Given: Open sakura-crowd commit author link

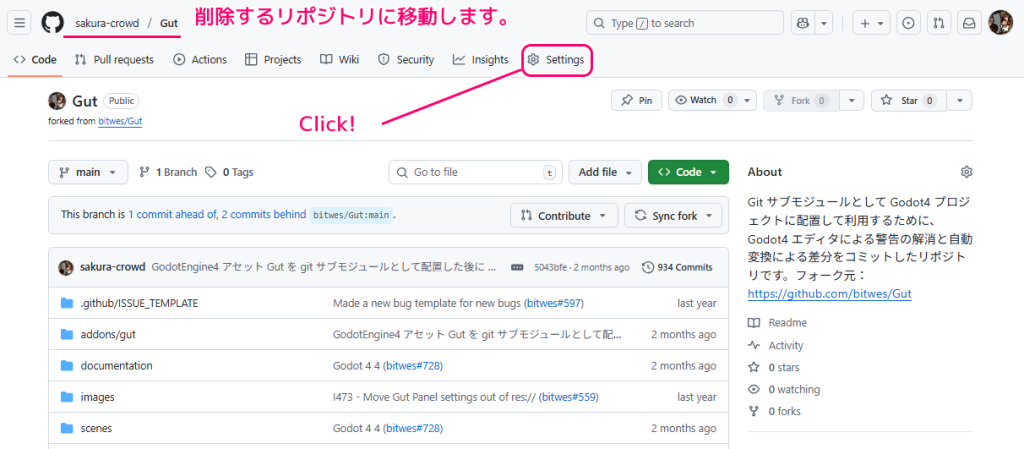Looking at the screenshot, I should [112, 267].
